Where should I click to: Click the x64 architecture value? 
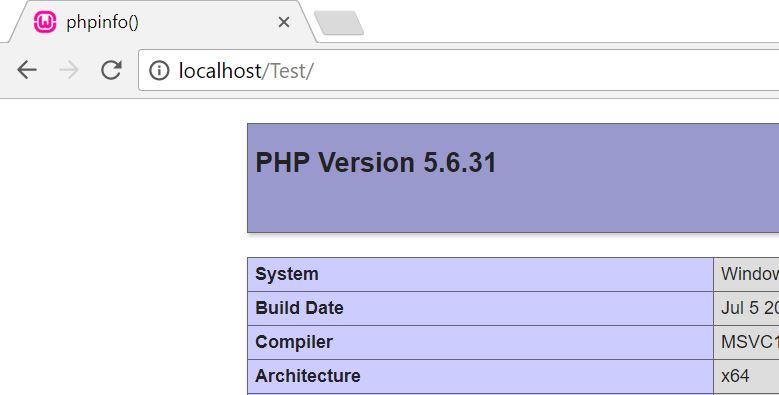click(735, 376)
